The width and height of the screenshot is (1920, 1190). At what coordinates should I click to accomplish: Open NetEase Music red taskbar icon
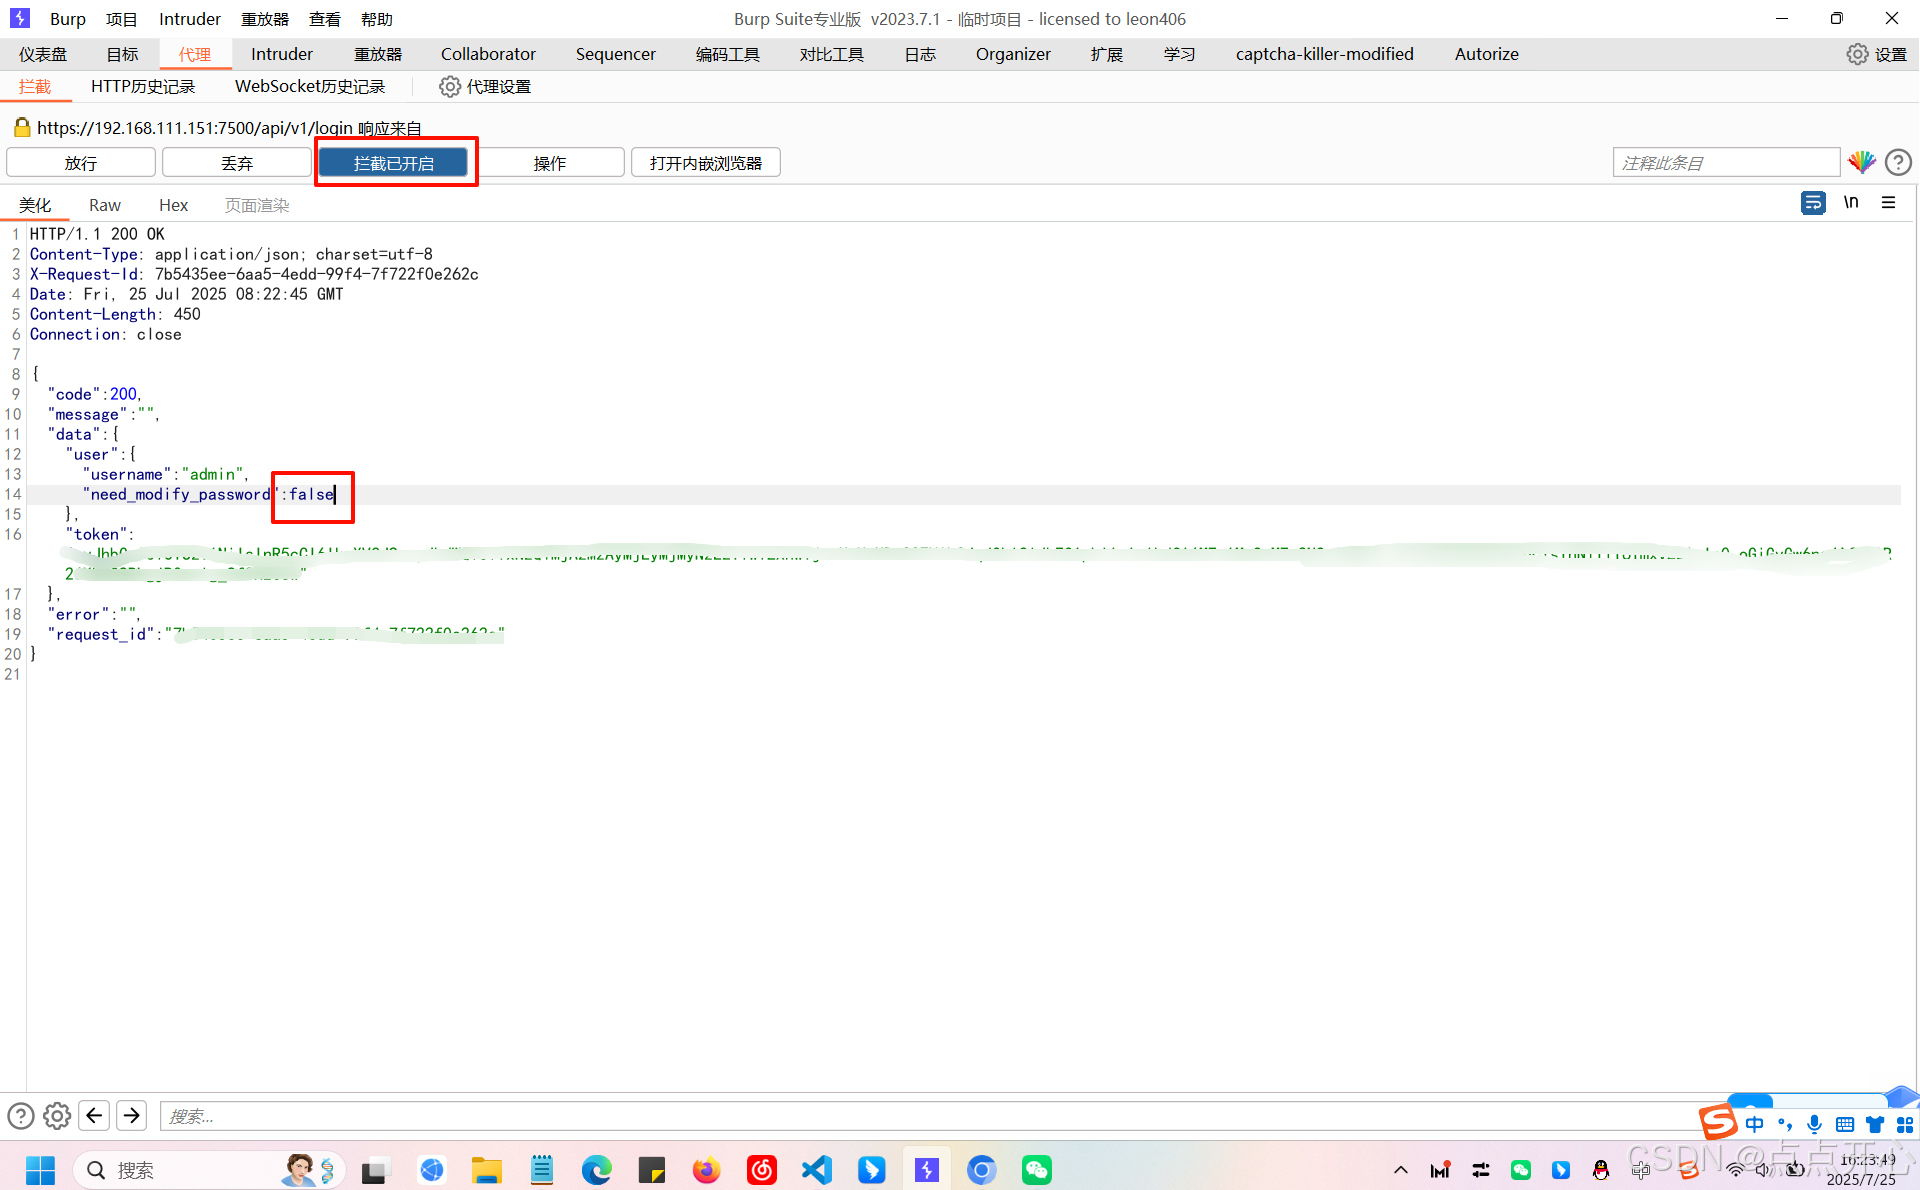(x=762, y=1169)
